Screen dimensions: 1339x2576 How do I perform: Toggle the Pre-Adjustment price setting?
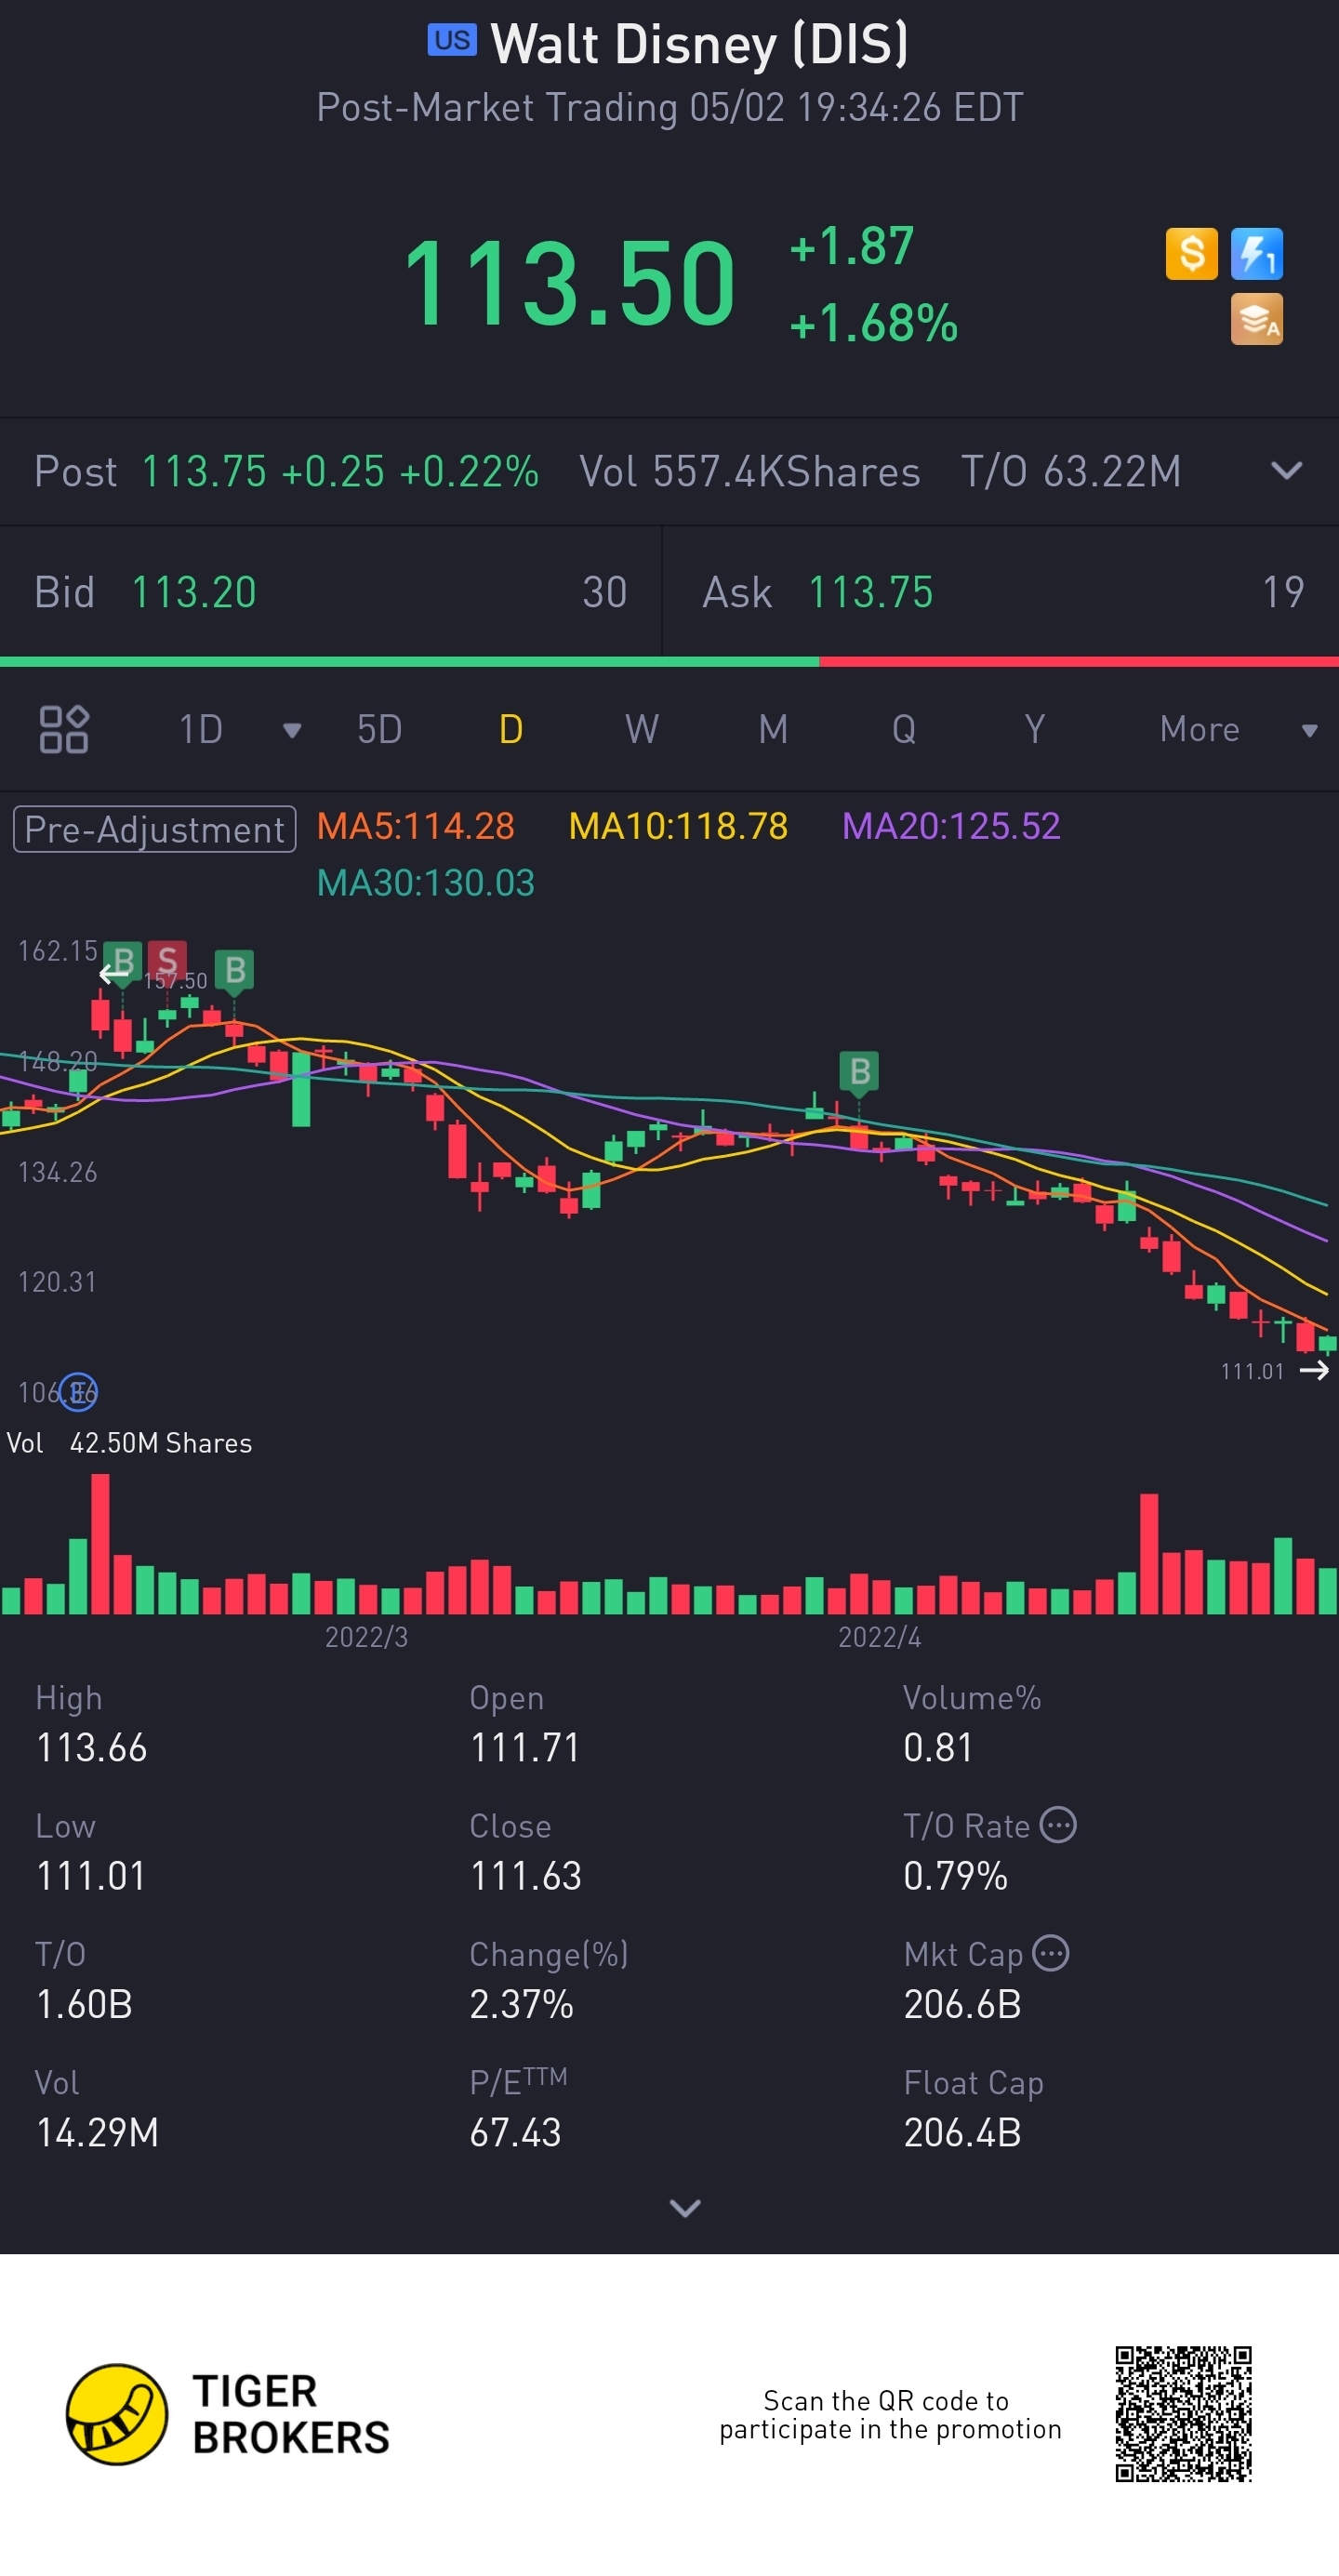pos(155,829)
